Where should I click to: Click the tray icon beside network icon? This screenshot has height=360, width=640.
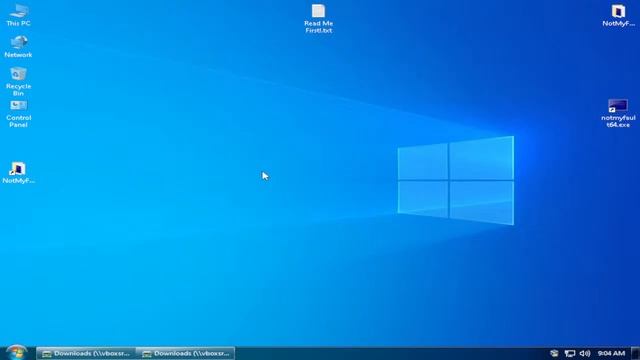pos(554,353)
